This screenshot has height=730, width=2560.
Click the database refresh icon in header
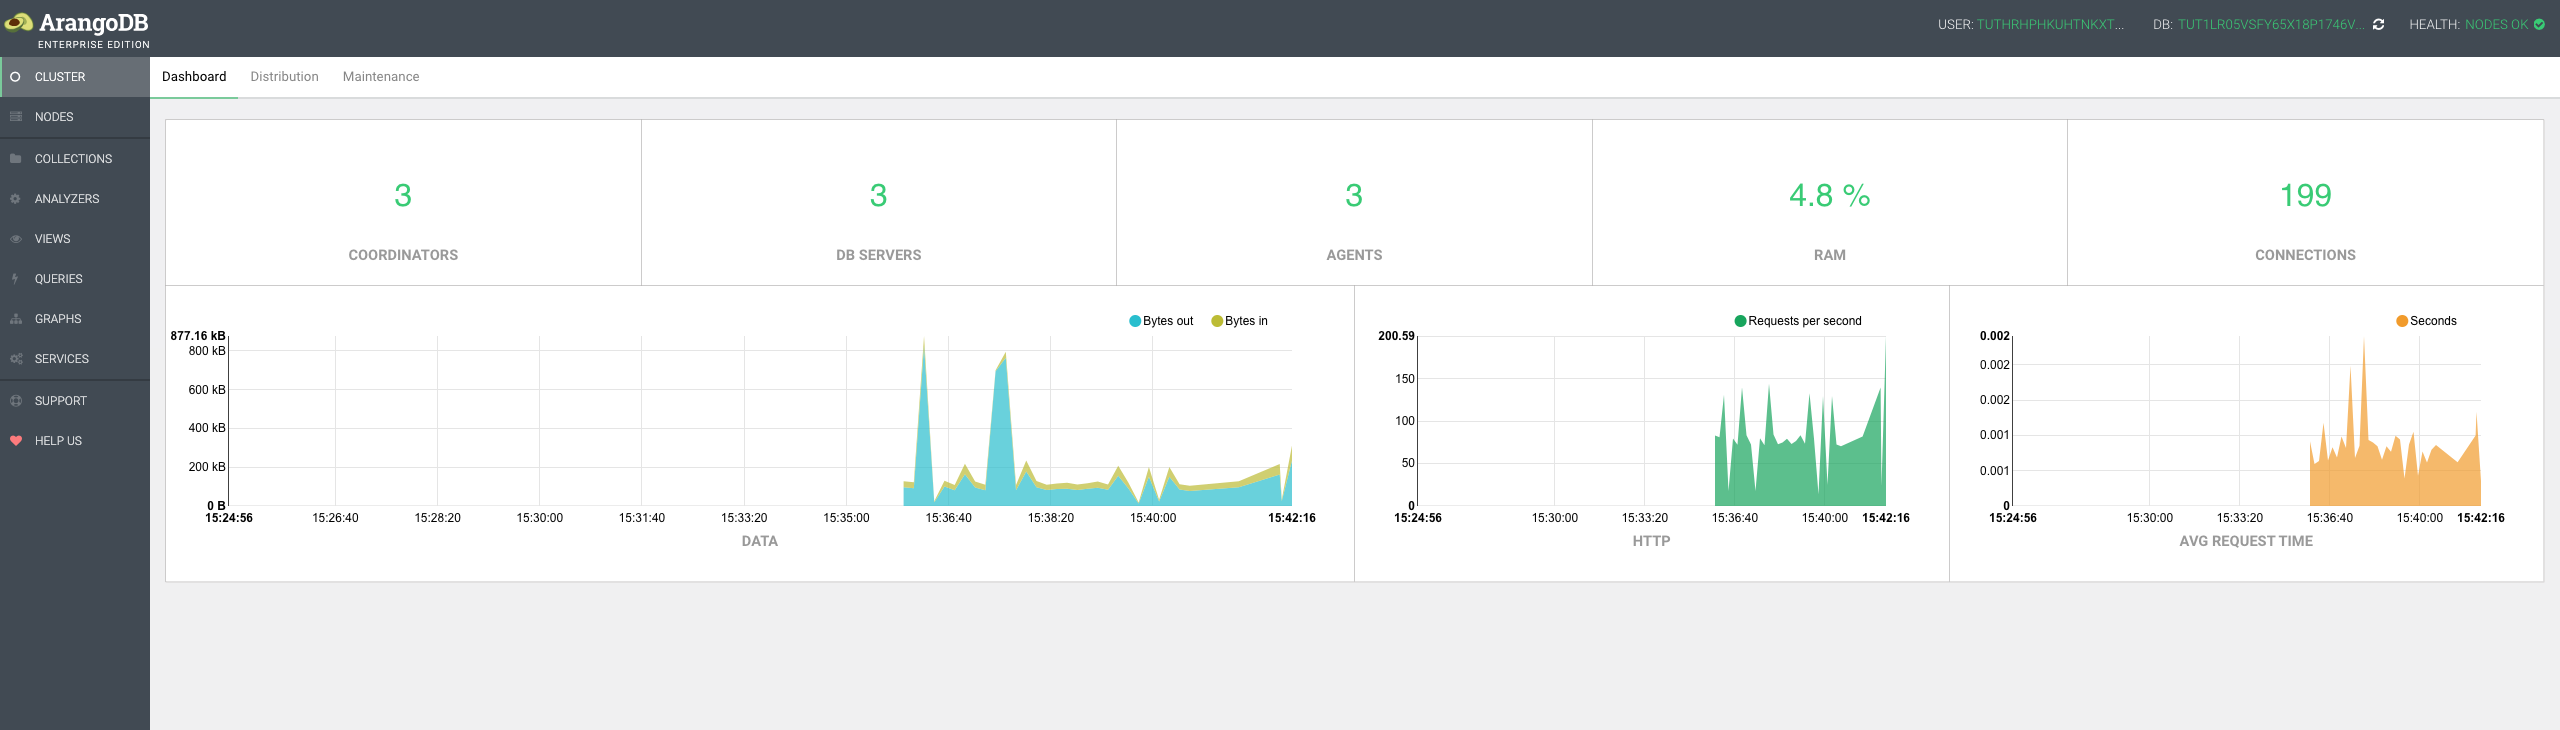2378,25
